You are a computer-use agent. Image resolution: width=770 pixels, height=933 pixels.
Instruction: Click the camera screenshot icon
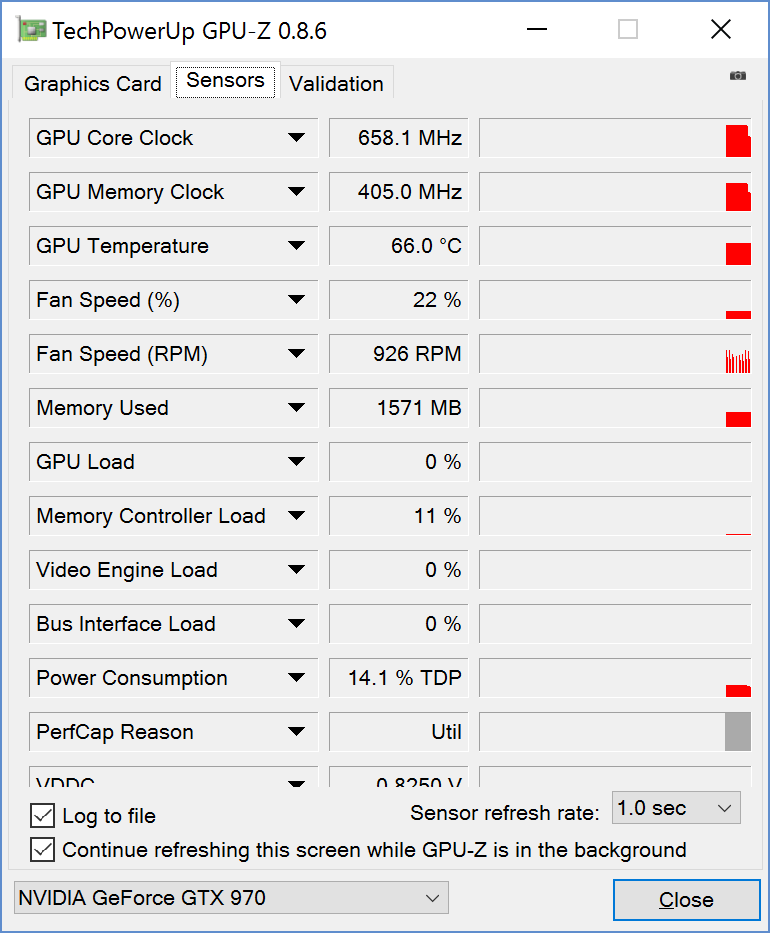click(x=737, y=76)
